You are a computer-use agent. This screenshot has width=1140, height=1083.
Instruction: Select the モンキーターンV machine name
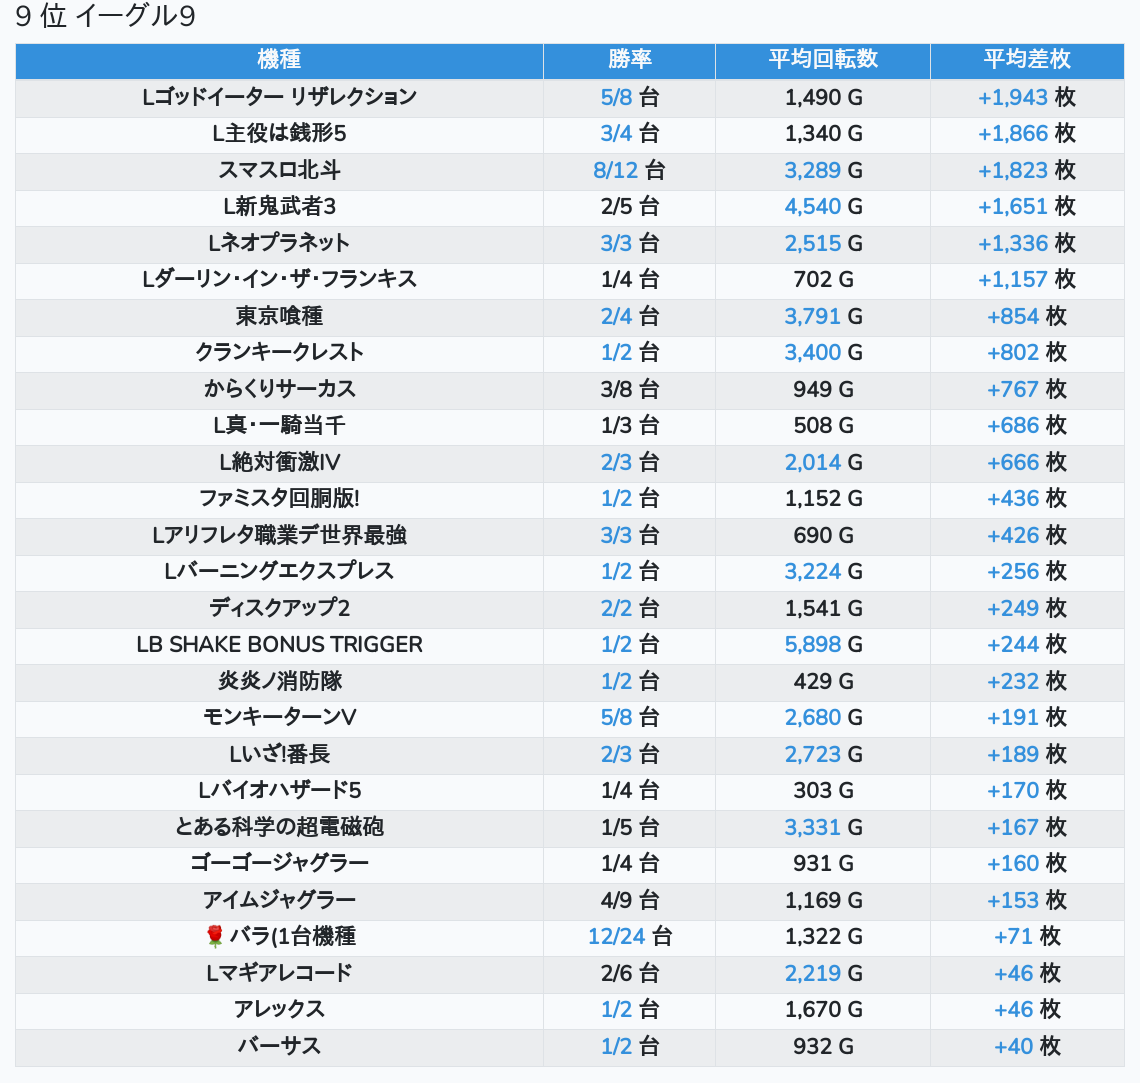(279, 717)
